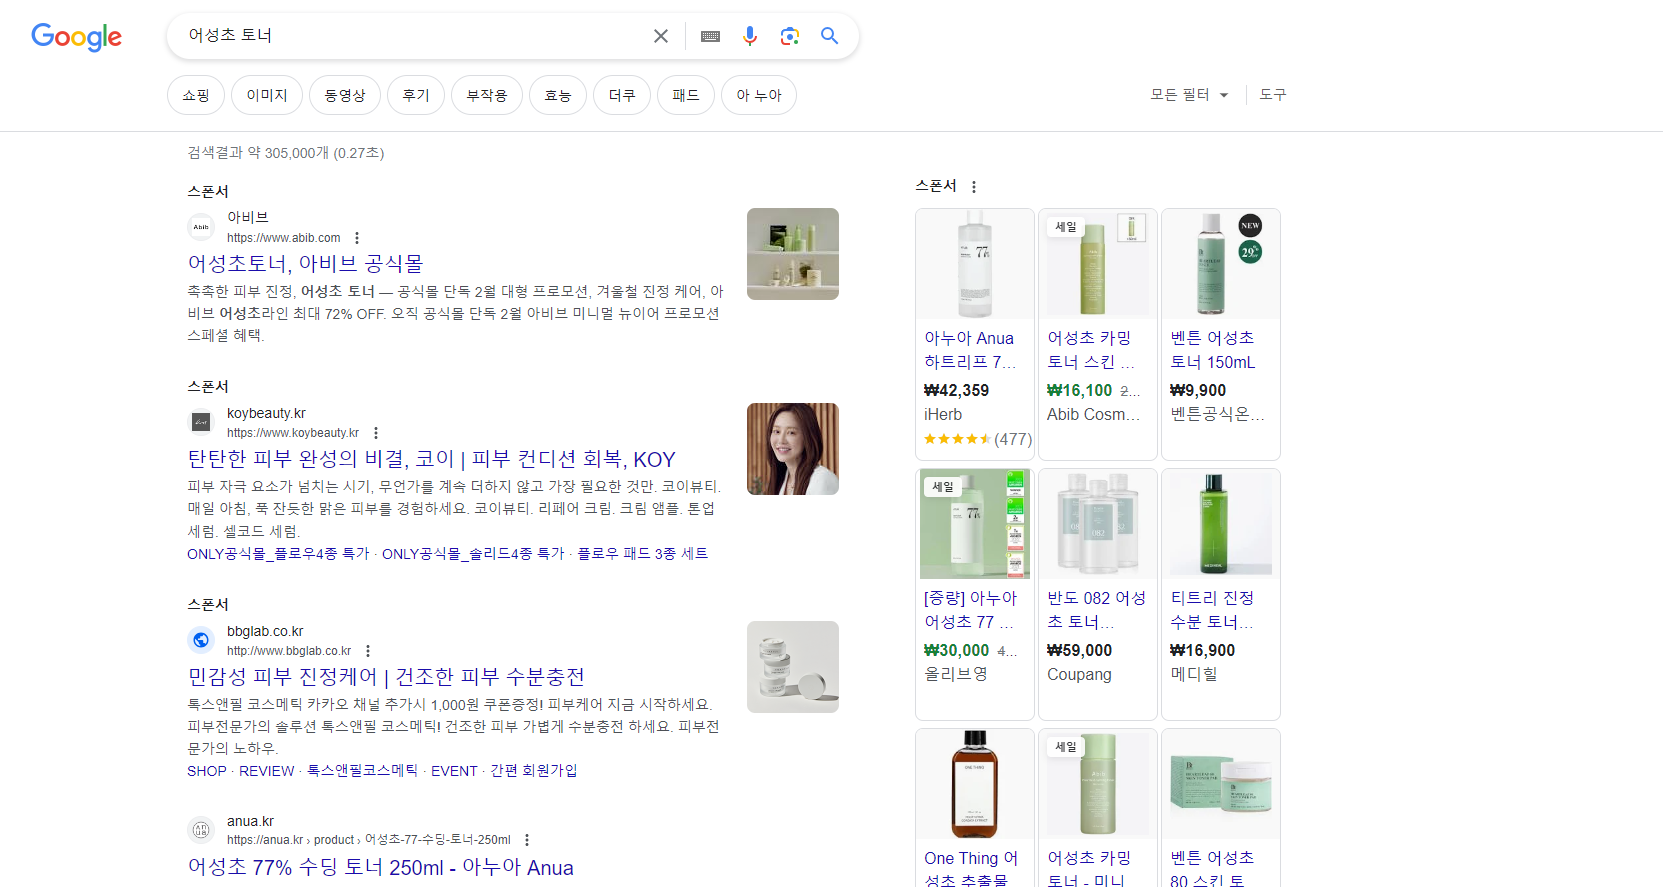Open options menu for anua.kr result

[x=527, y=840]
